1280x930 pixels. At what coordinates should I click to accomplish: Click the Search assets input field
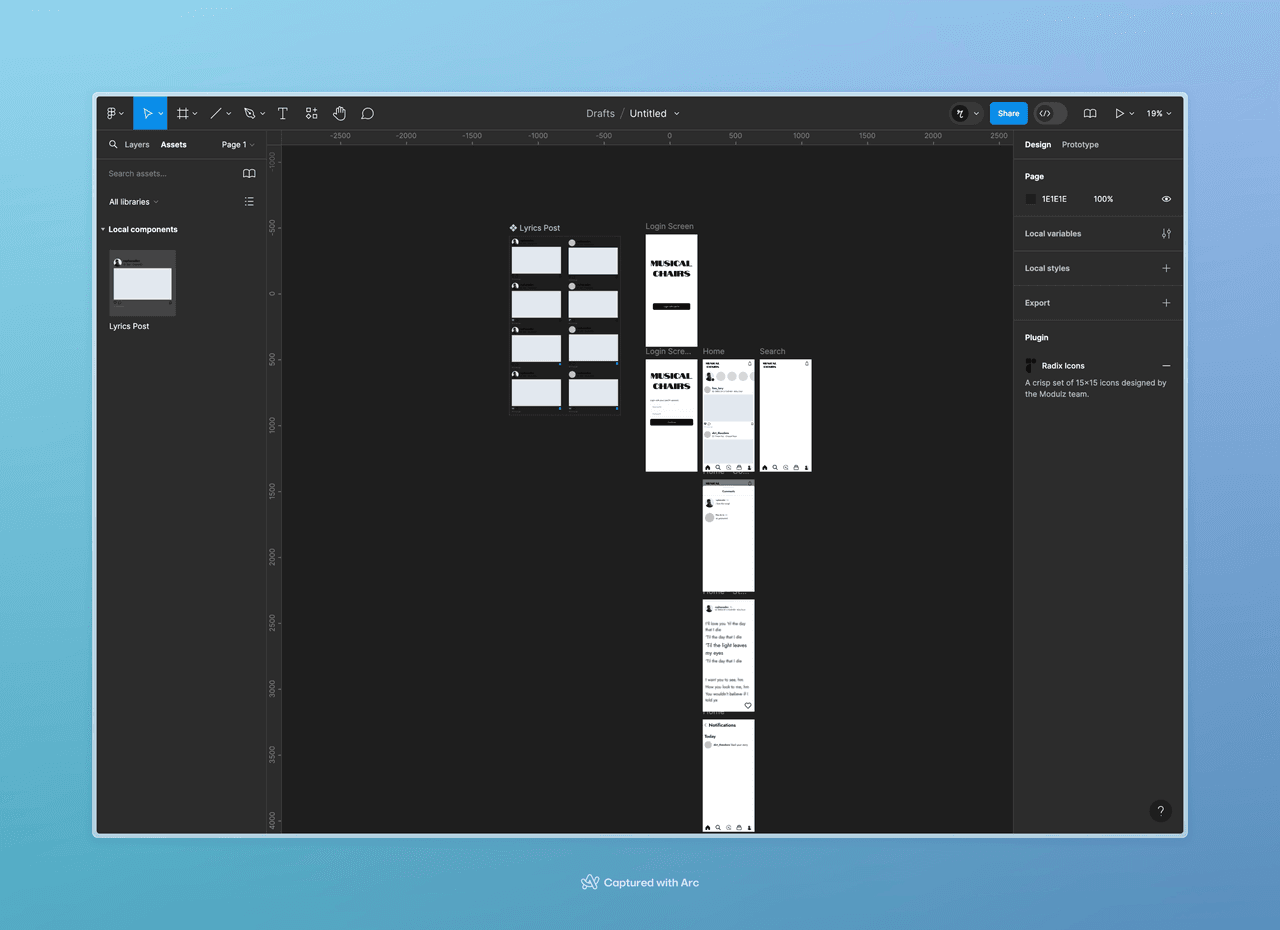point(170,174)
